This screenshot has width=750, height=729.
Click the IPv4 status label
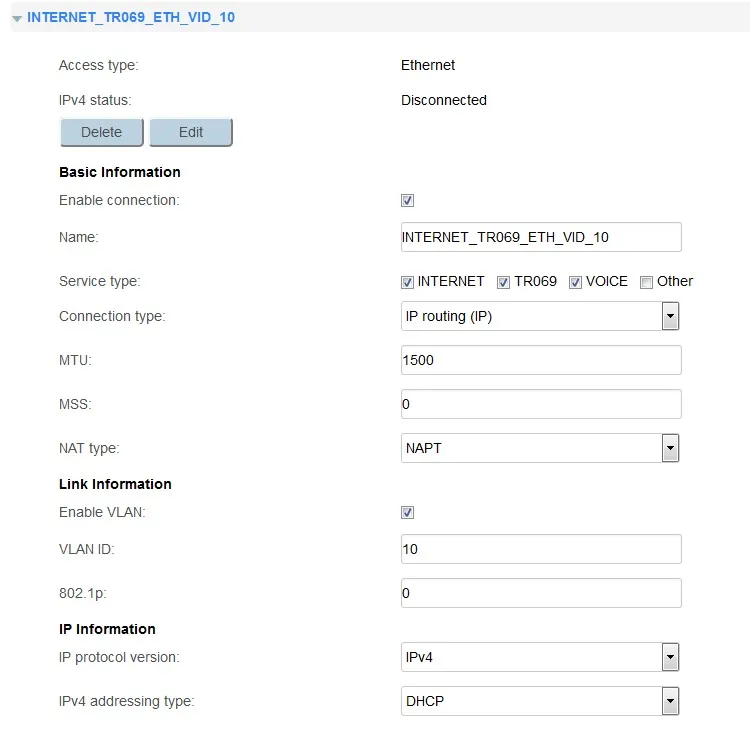coord(95,100)
